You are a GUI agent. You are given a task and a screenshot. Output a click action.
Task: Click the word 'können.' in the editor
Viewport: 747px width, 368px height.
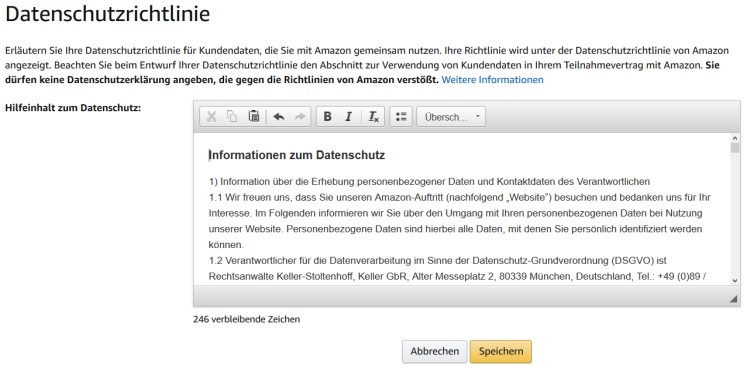pos(226,245)
